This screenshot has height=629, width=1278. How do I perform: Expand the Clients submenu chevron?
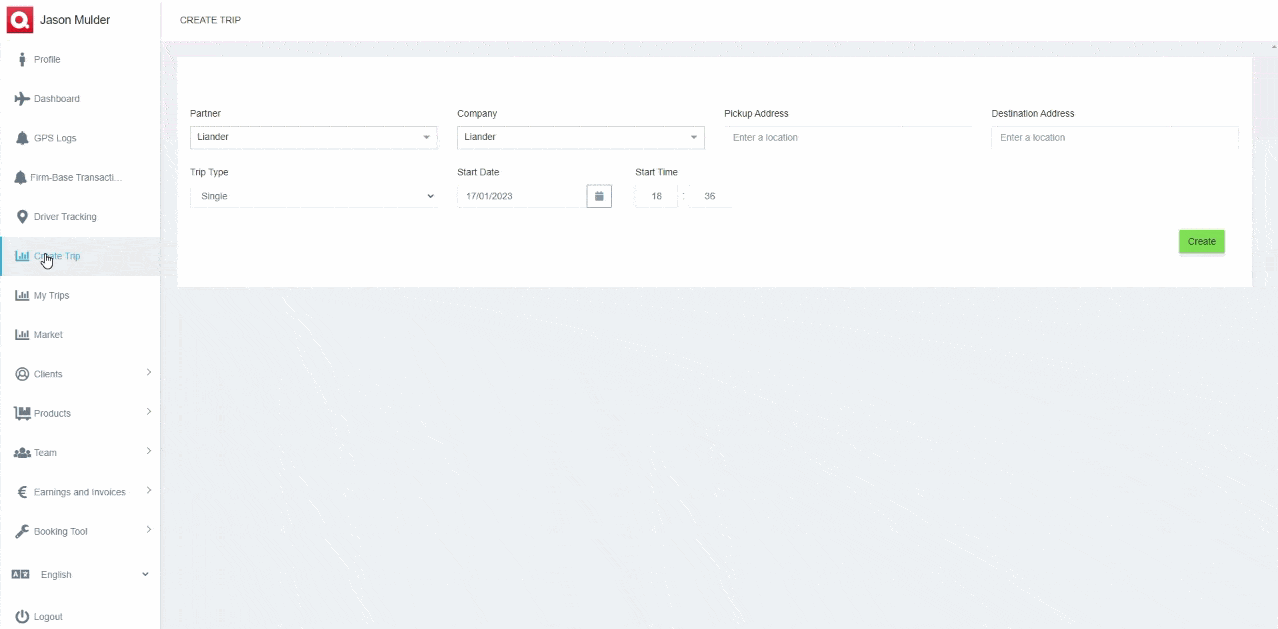[148, 372]
